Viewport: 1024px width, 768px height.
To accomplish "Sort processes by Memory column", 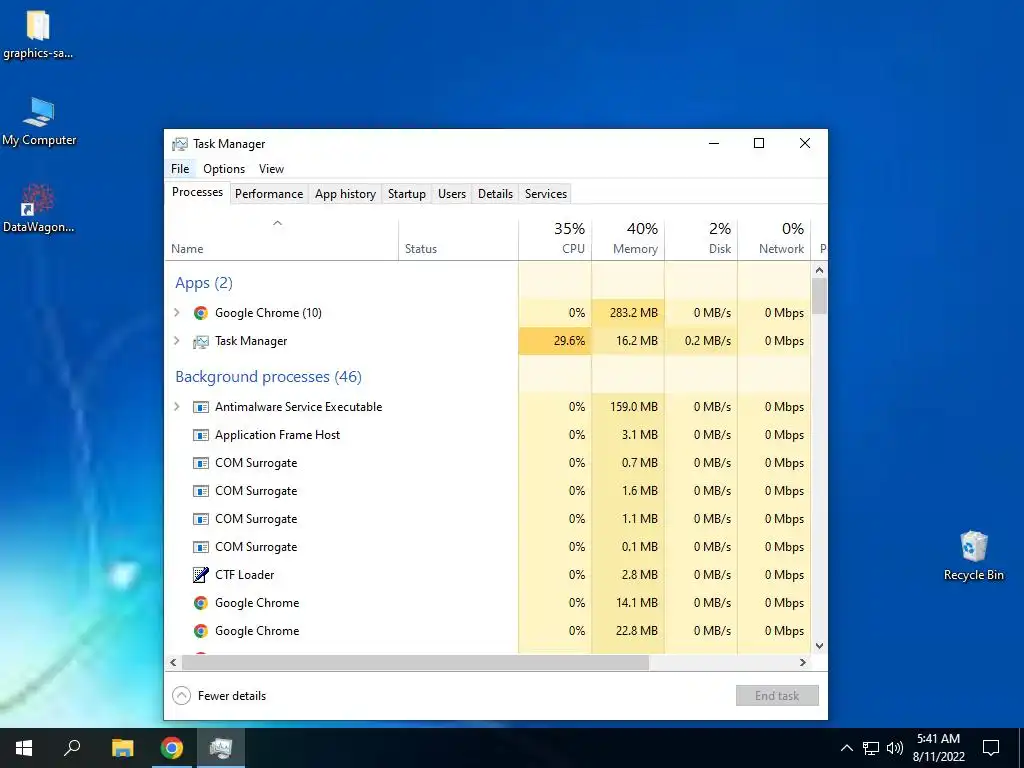I will [x=628, y=240].
